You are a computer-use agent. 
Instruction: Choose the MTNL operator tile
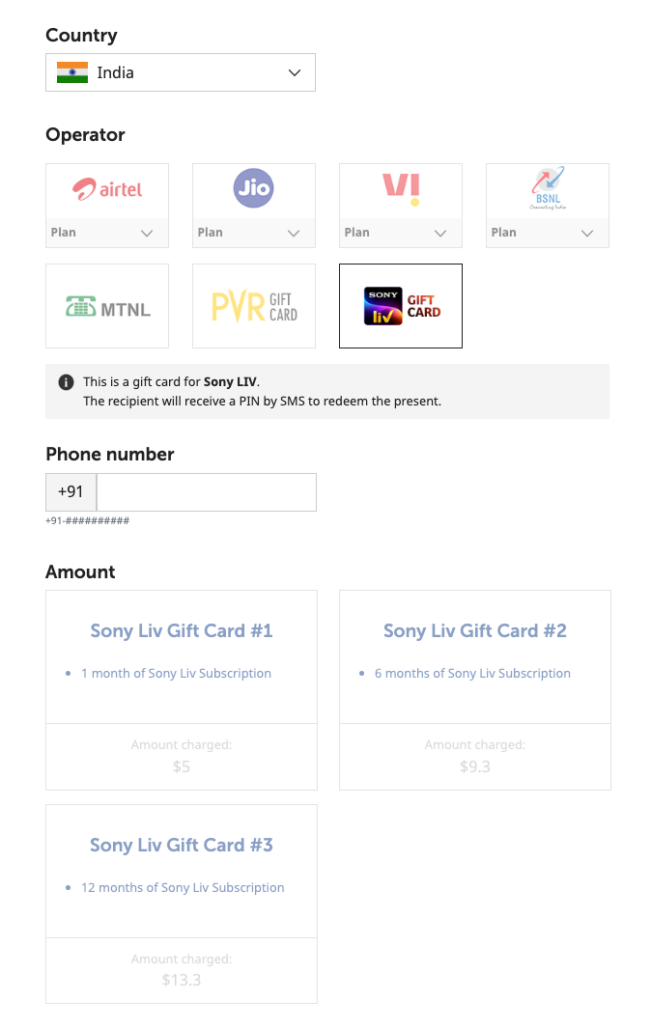107,306
